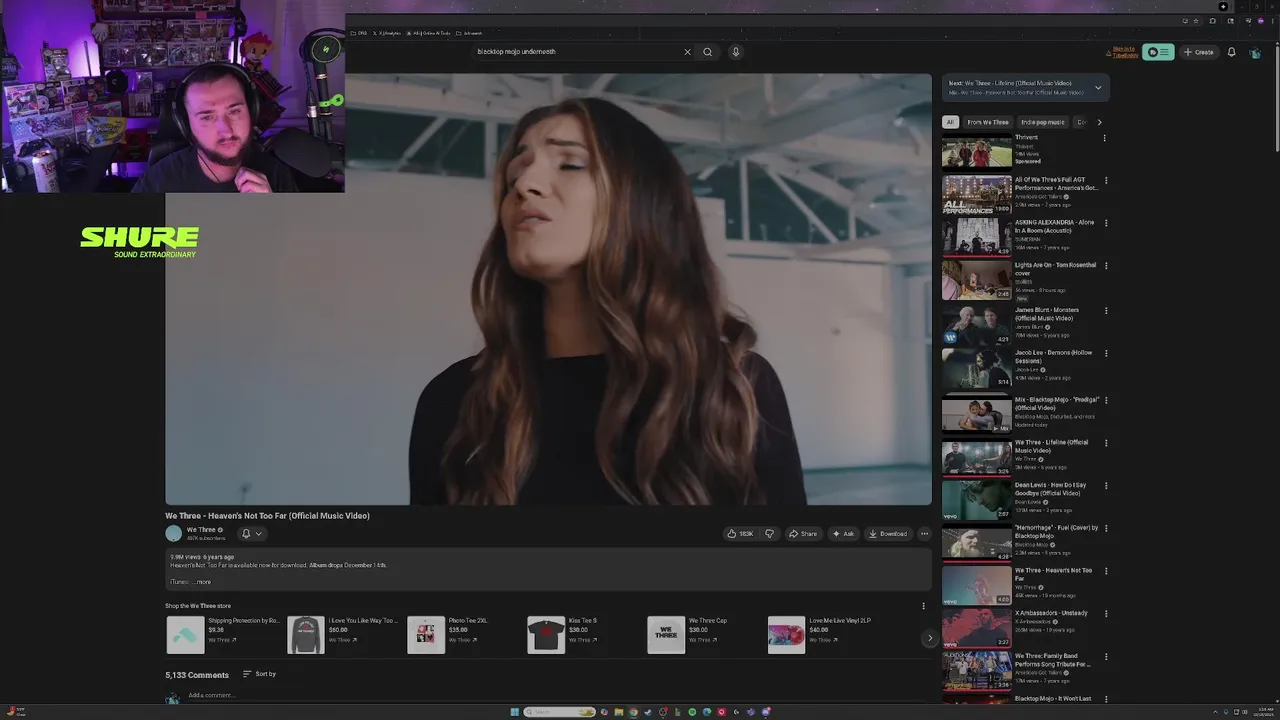Start voice search with the microphone icon
Screen dimensions: 1280x720
pos(736,52)
